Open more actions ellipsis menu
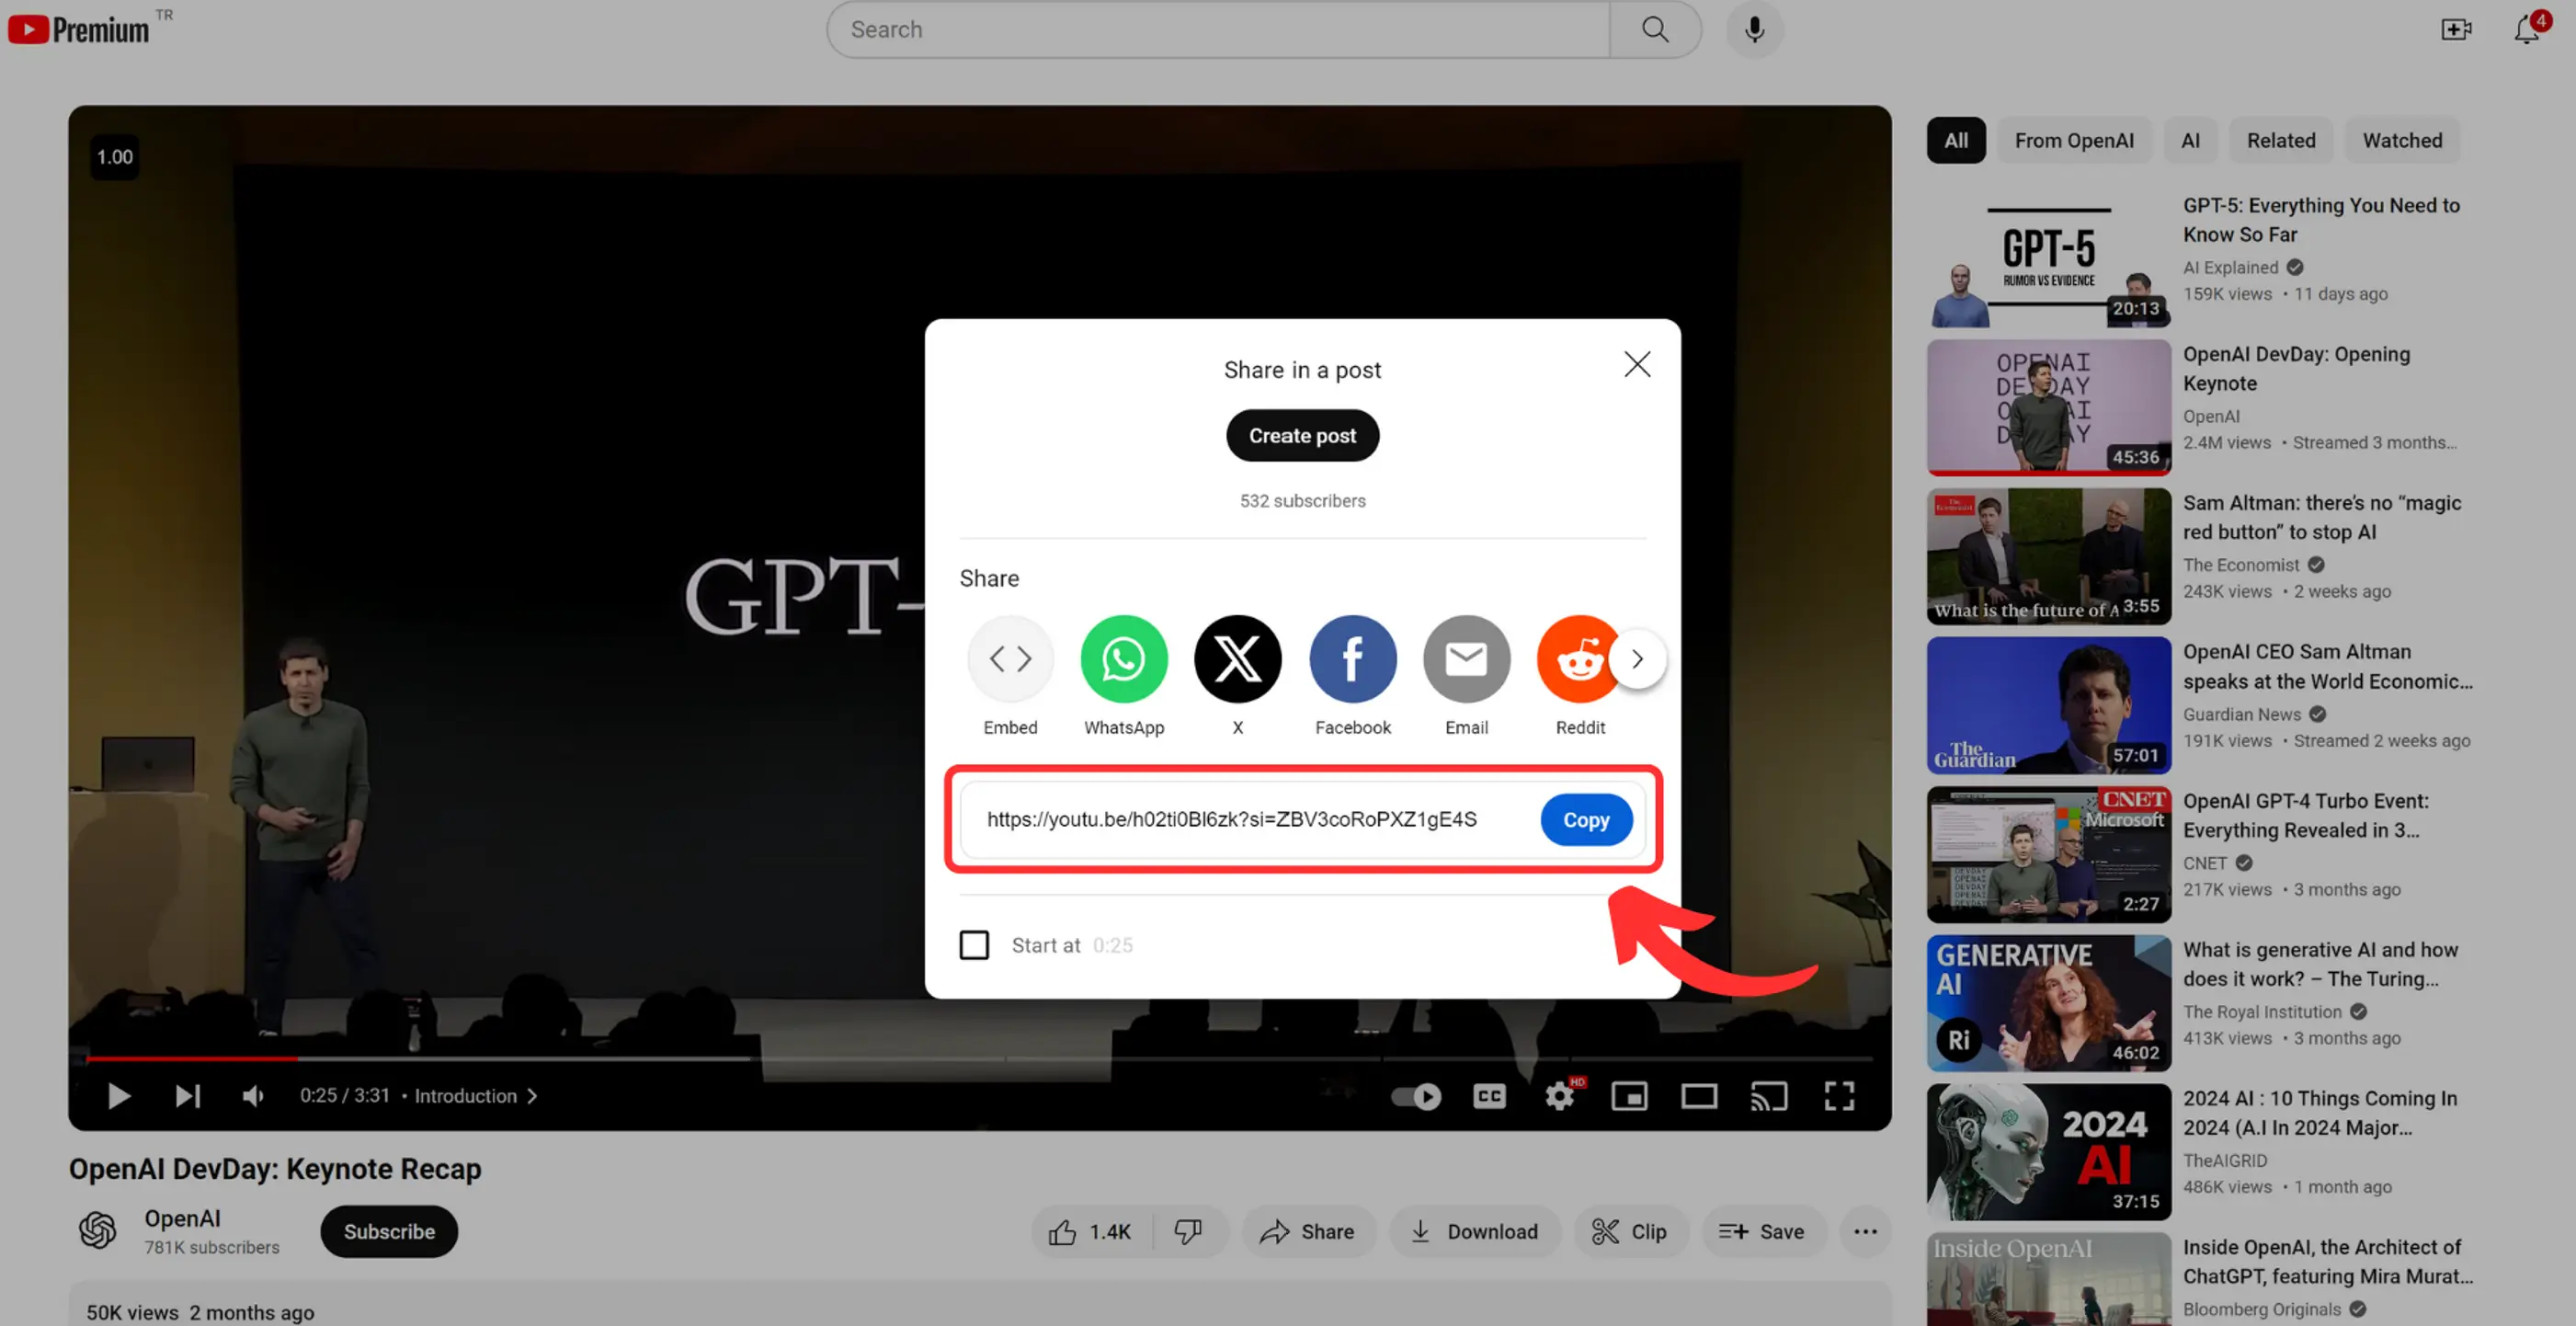Image resolution: width=2576 pixels, height=1326 pixels. coord(1865,1231)
